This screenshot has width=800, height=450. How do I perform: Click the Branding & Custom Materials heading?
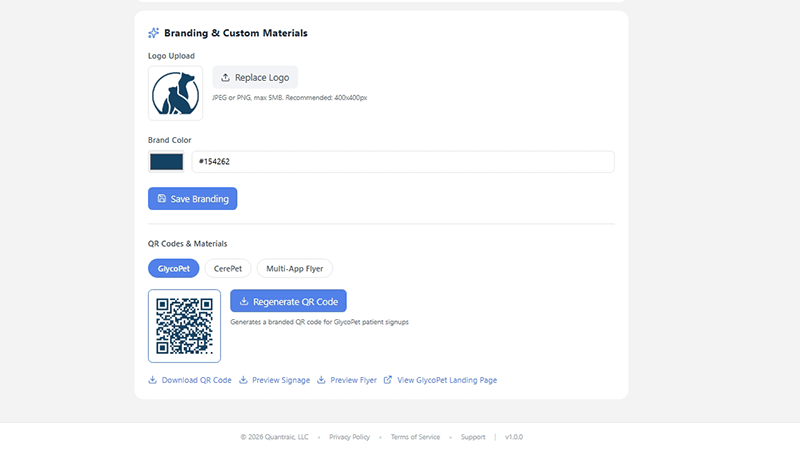point(236,33)
